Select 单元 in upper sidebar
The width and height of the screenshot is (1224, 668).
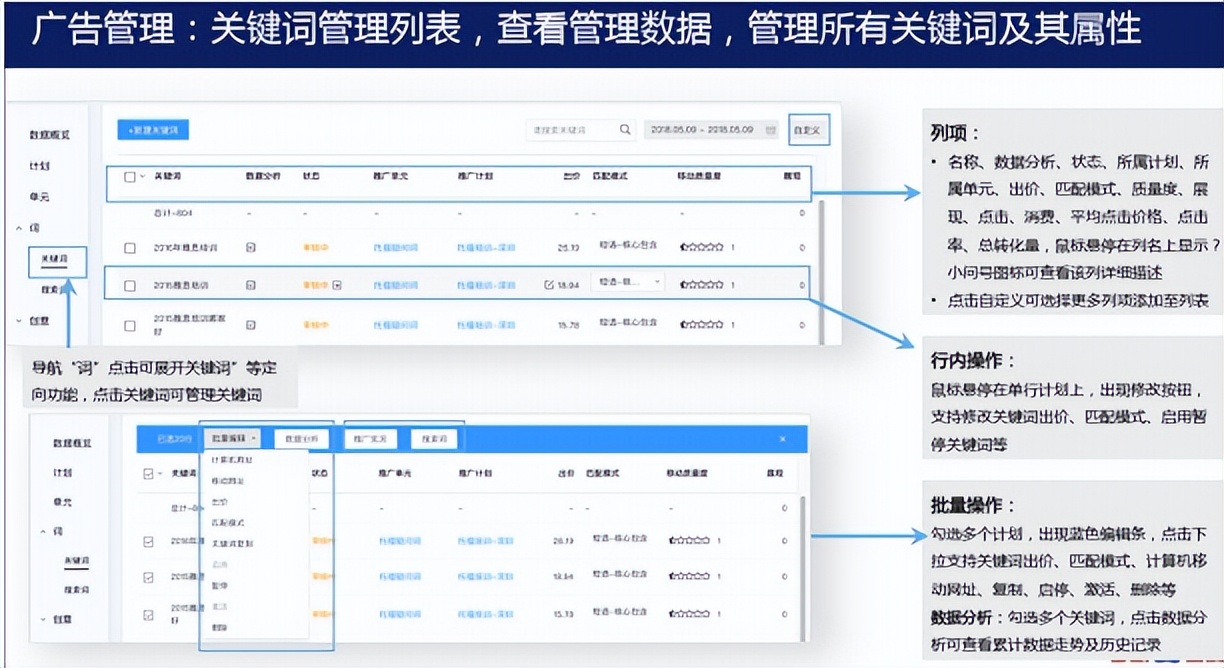click(39, 197)
